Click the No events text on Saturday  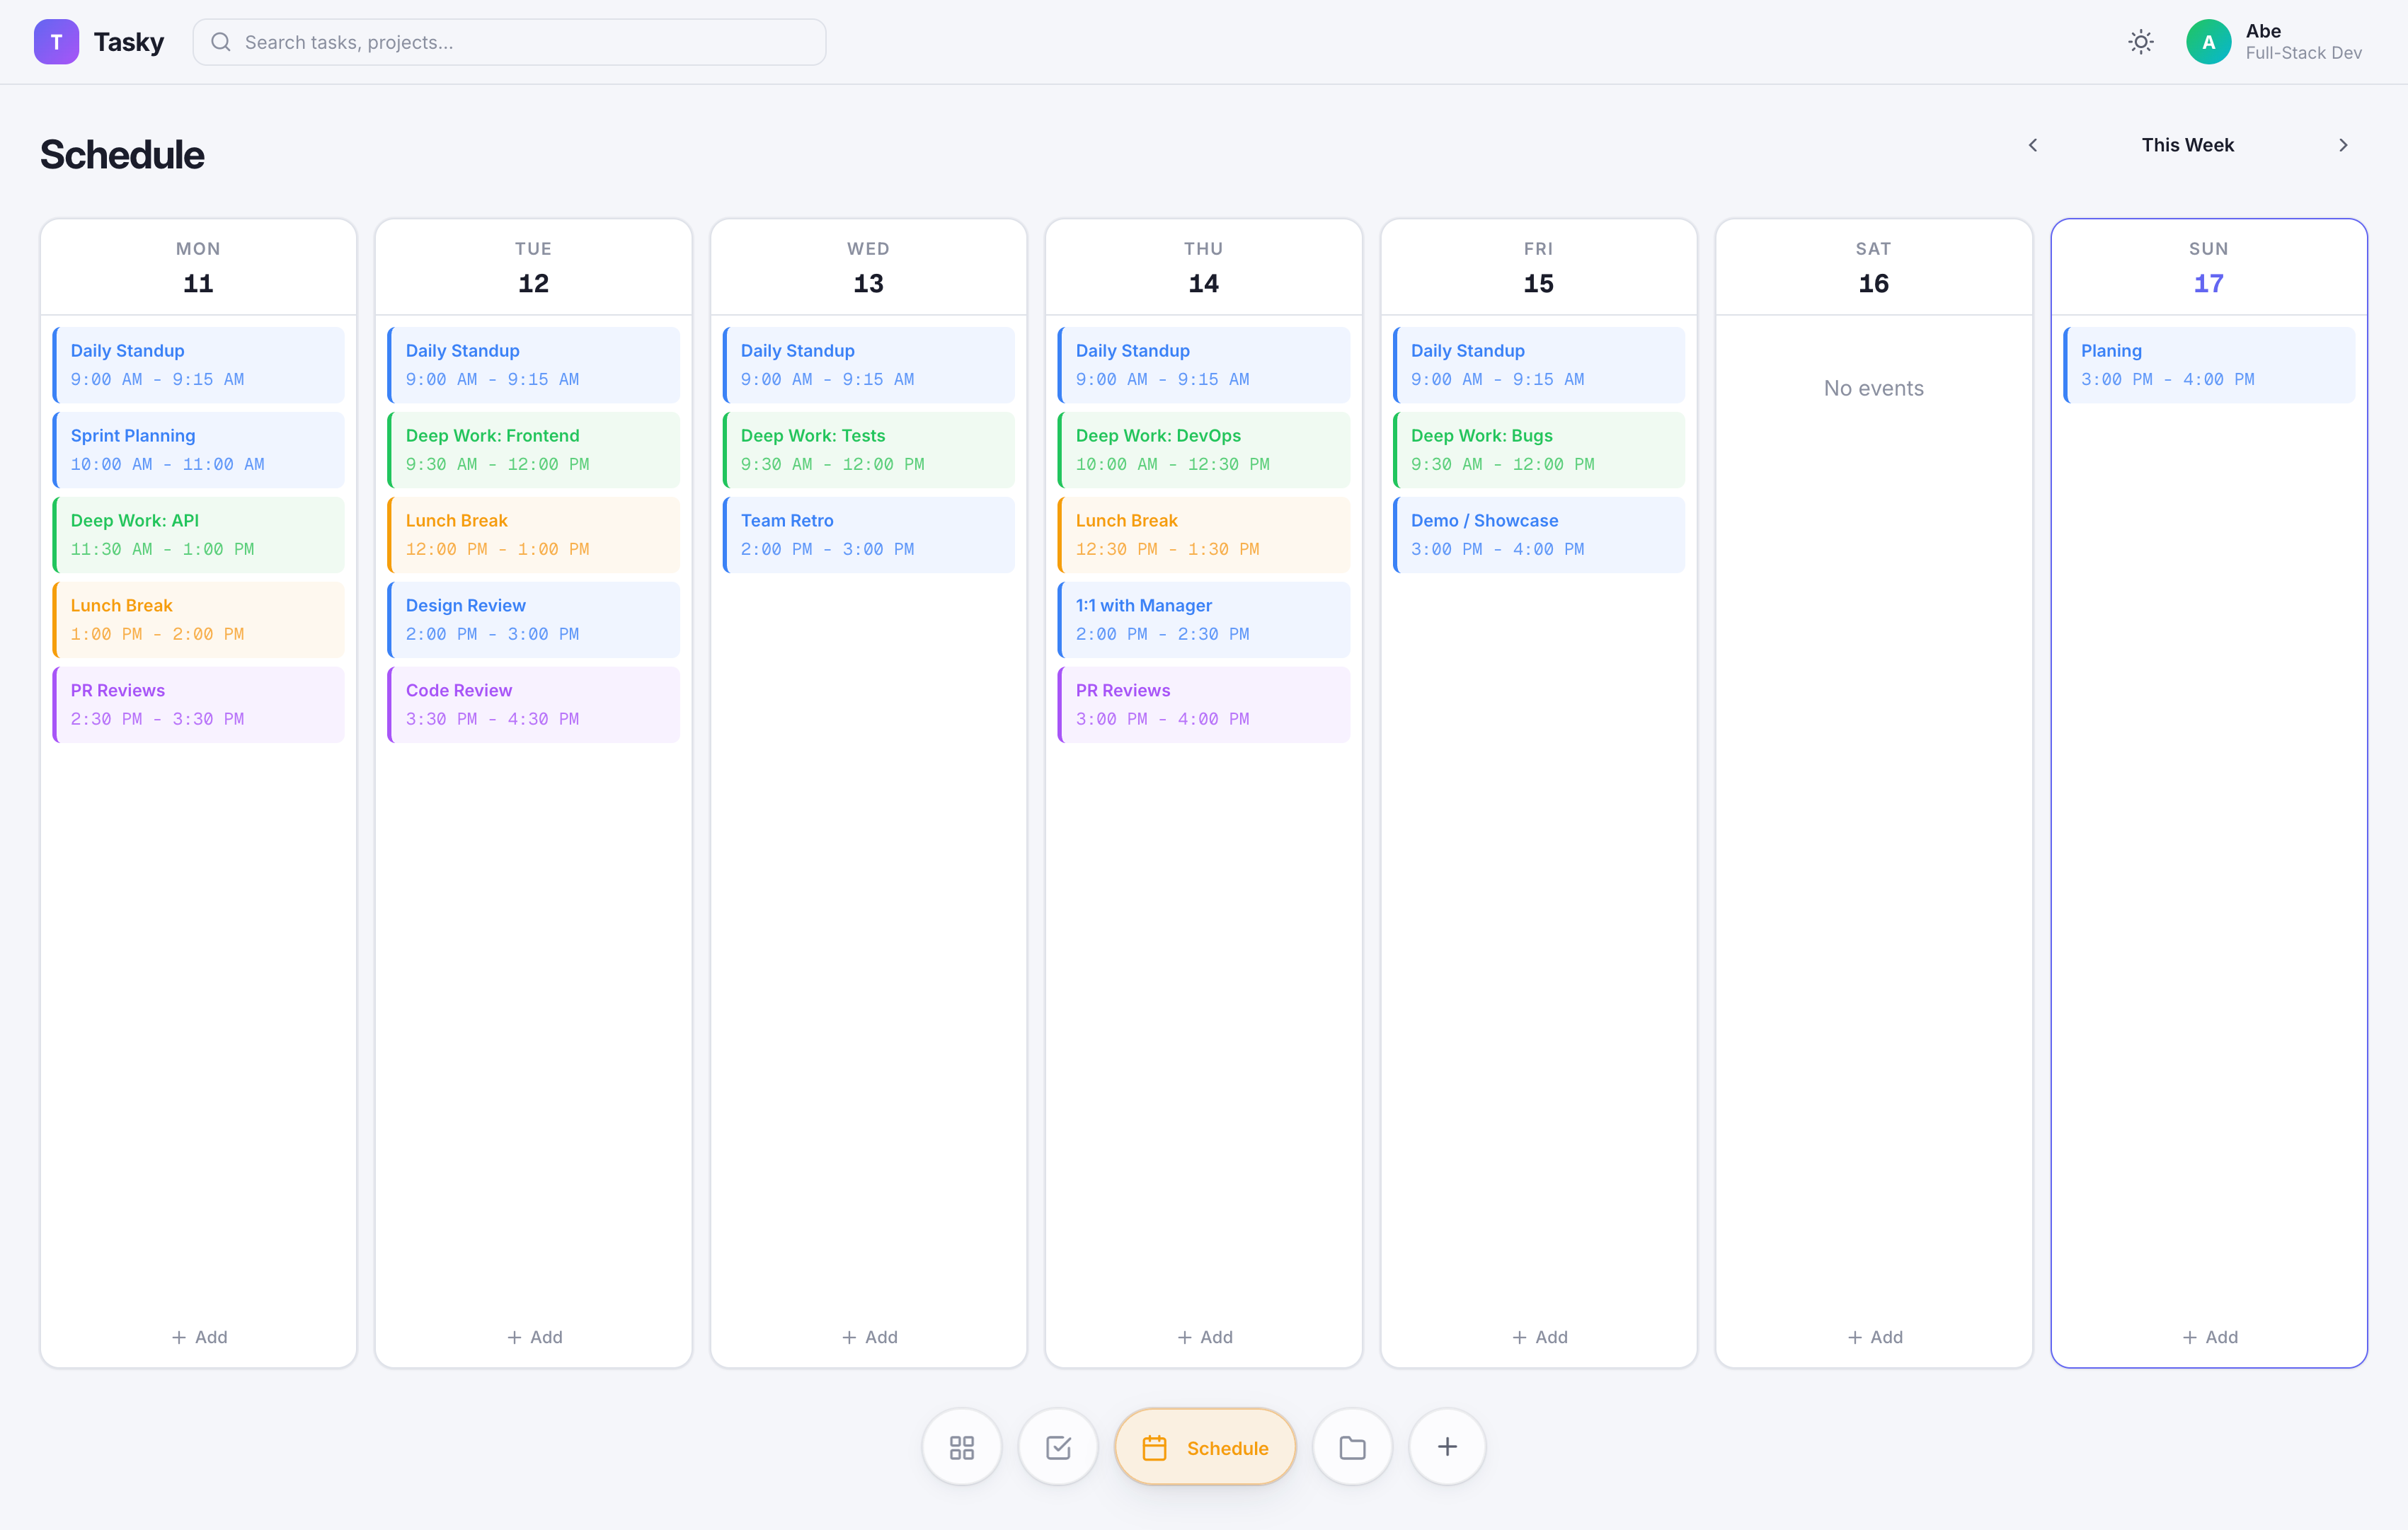(x=1874, y=388)
